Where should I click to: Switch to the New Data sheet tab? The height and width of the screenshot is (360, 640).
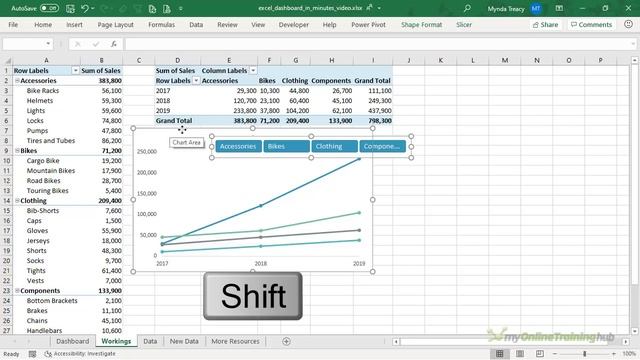(x=184, y=341)
